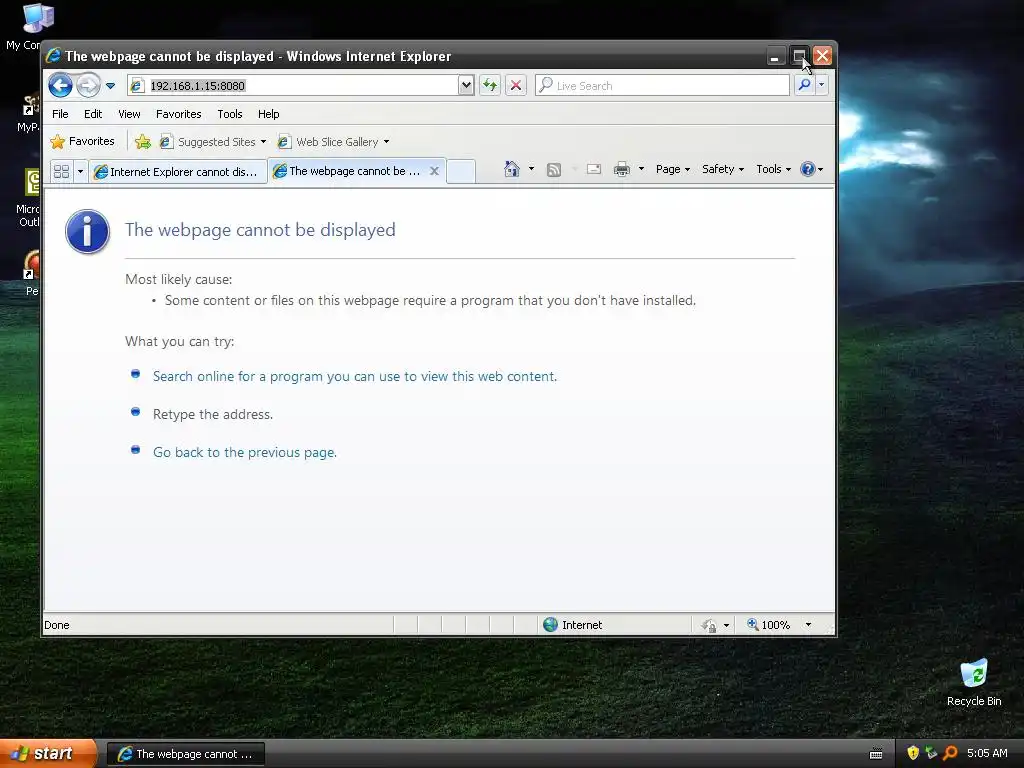Click the address bar showing 192.168.1.15:8080
This screenshot has width=1024, height=768.
(x=294, y=86)
